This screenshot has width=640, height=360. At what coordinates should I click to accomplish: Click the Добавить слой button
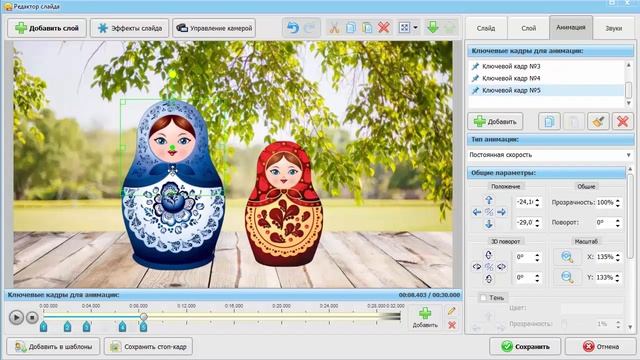(47, 28)
